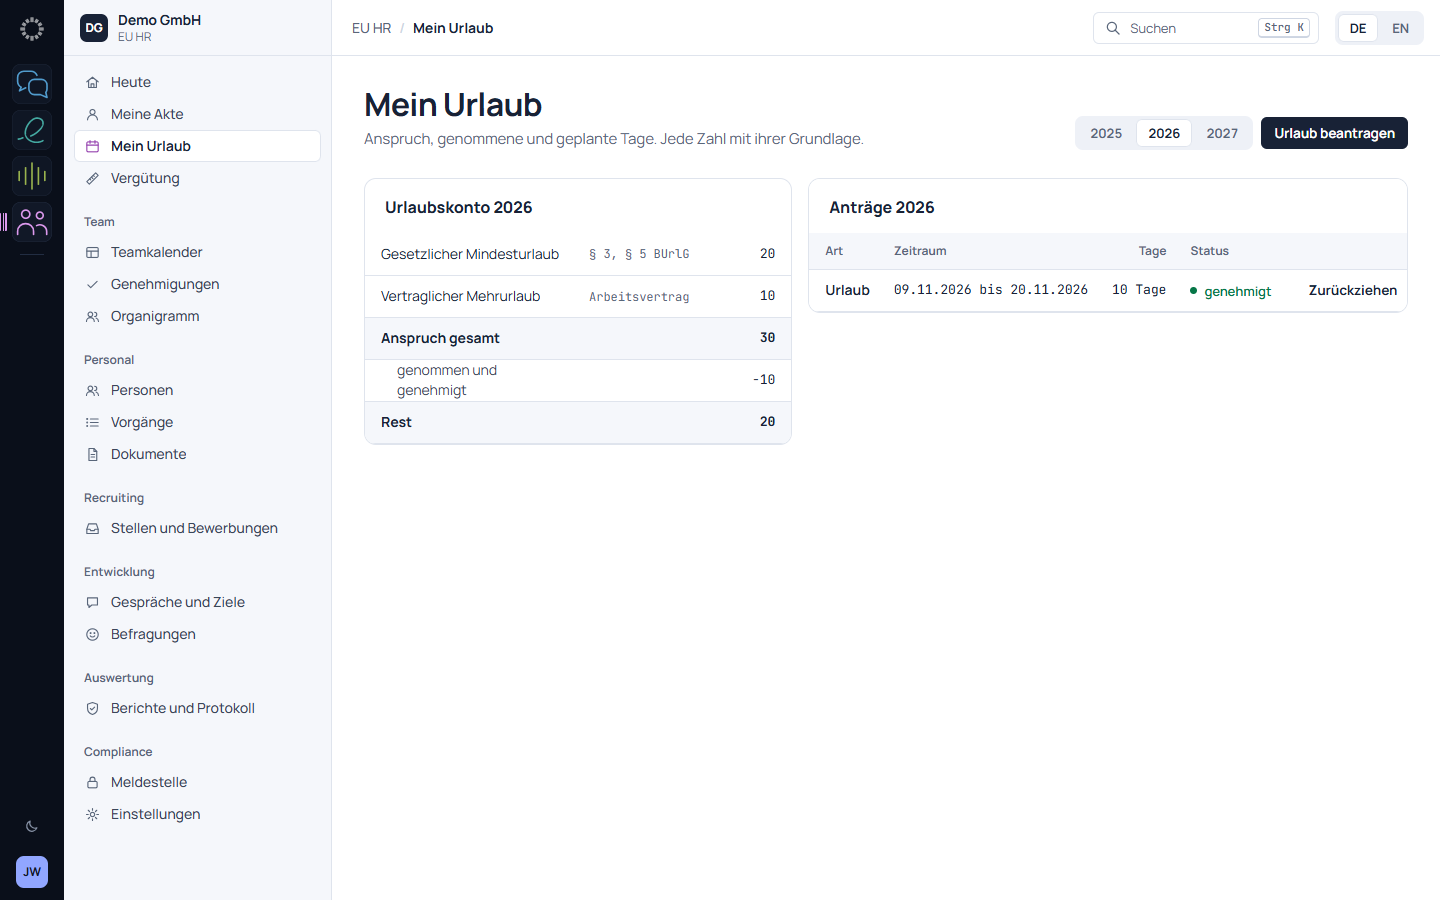
Task: Open the signature pen app icon
Action: [32, 130]
